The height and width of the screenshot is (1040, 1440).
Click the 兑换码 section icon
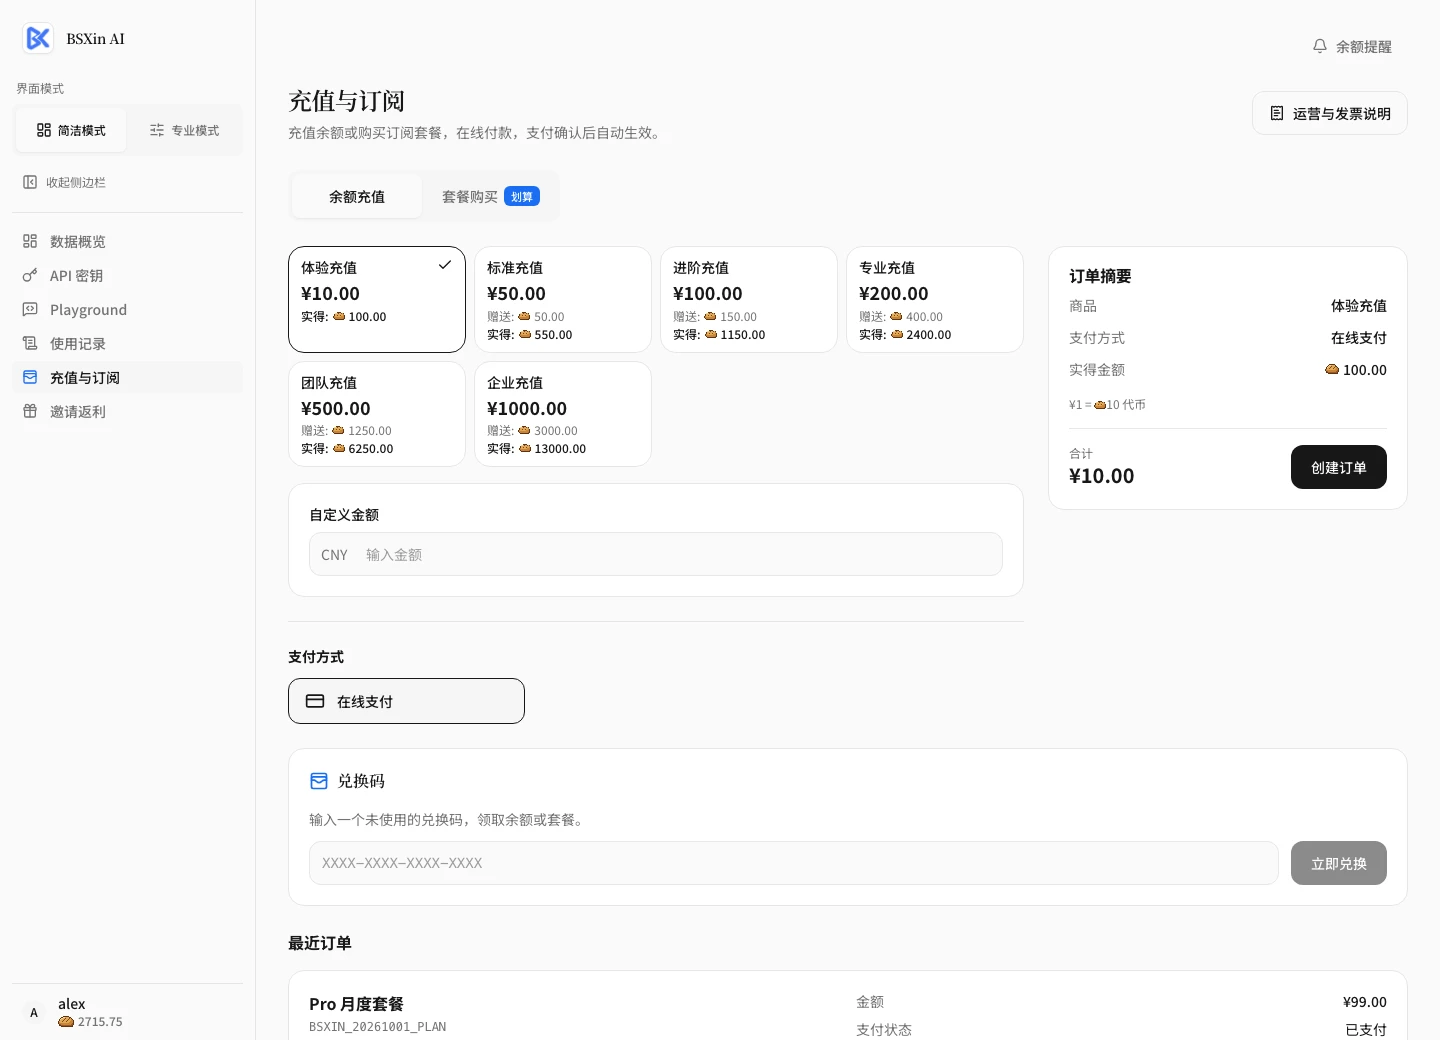point(319,781)
